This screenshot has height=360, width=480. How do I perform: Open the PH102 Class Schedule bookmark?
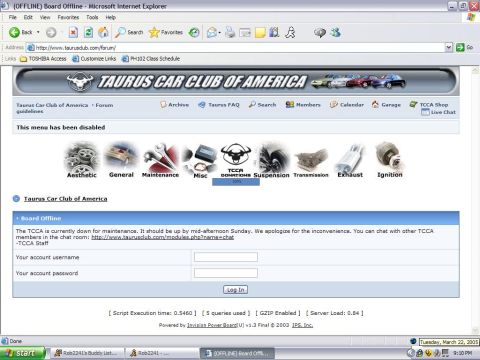click(151, 59)
